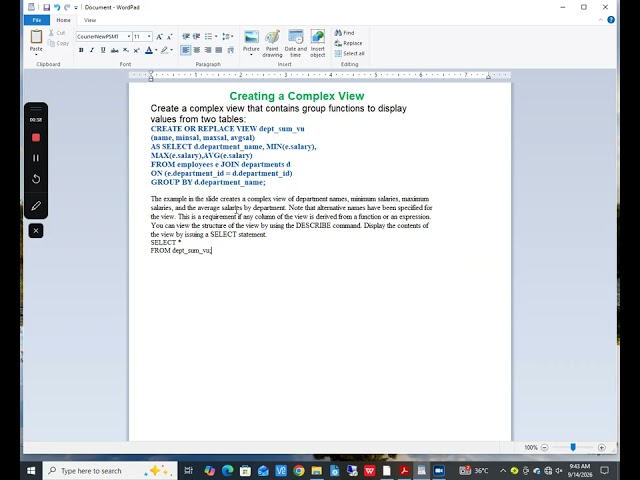Center align the text
This screenshot has width=640, height=480.
point(197,50)
